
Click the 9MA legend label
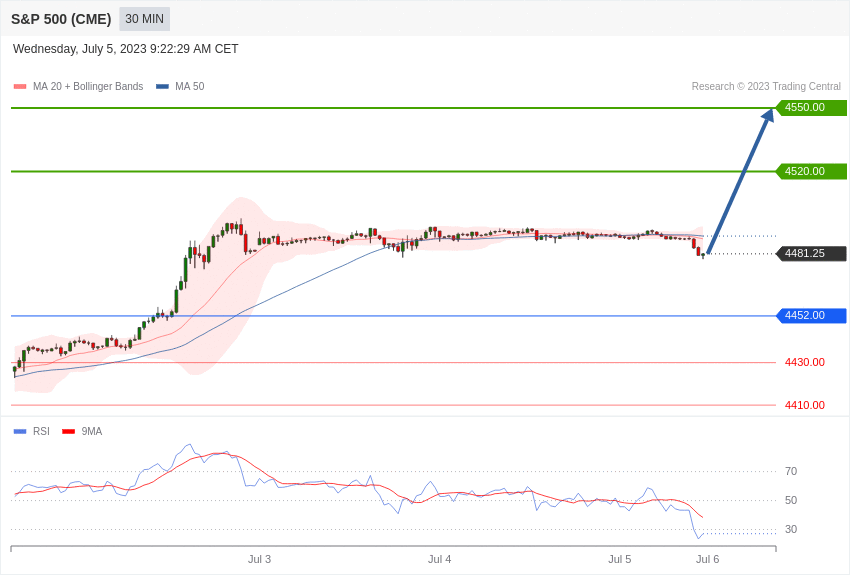[92, 432]
